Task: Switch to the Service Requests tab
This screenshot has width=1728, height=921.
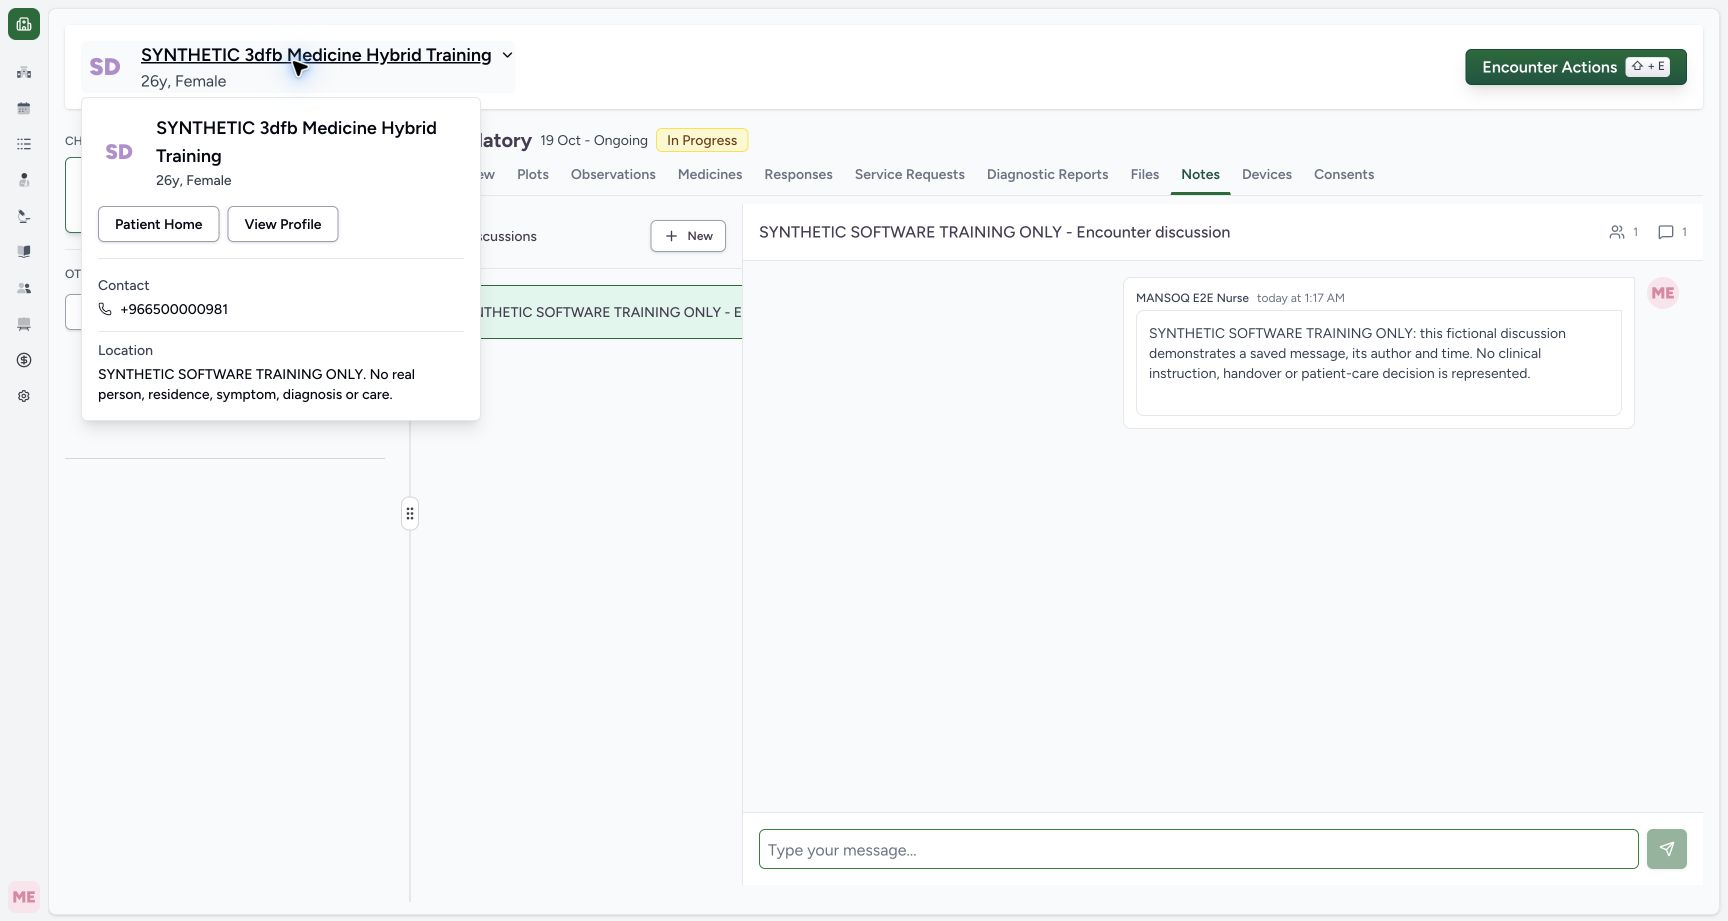Action: pyautogui.click(x=910, y=174)
